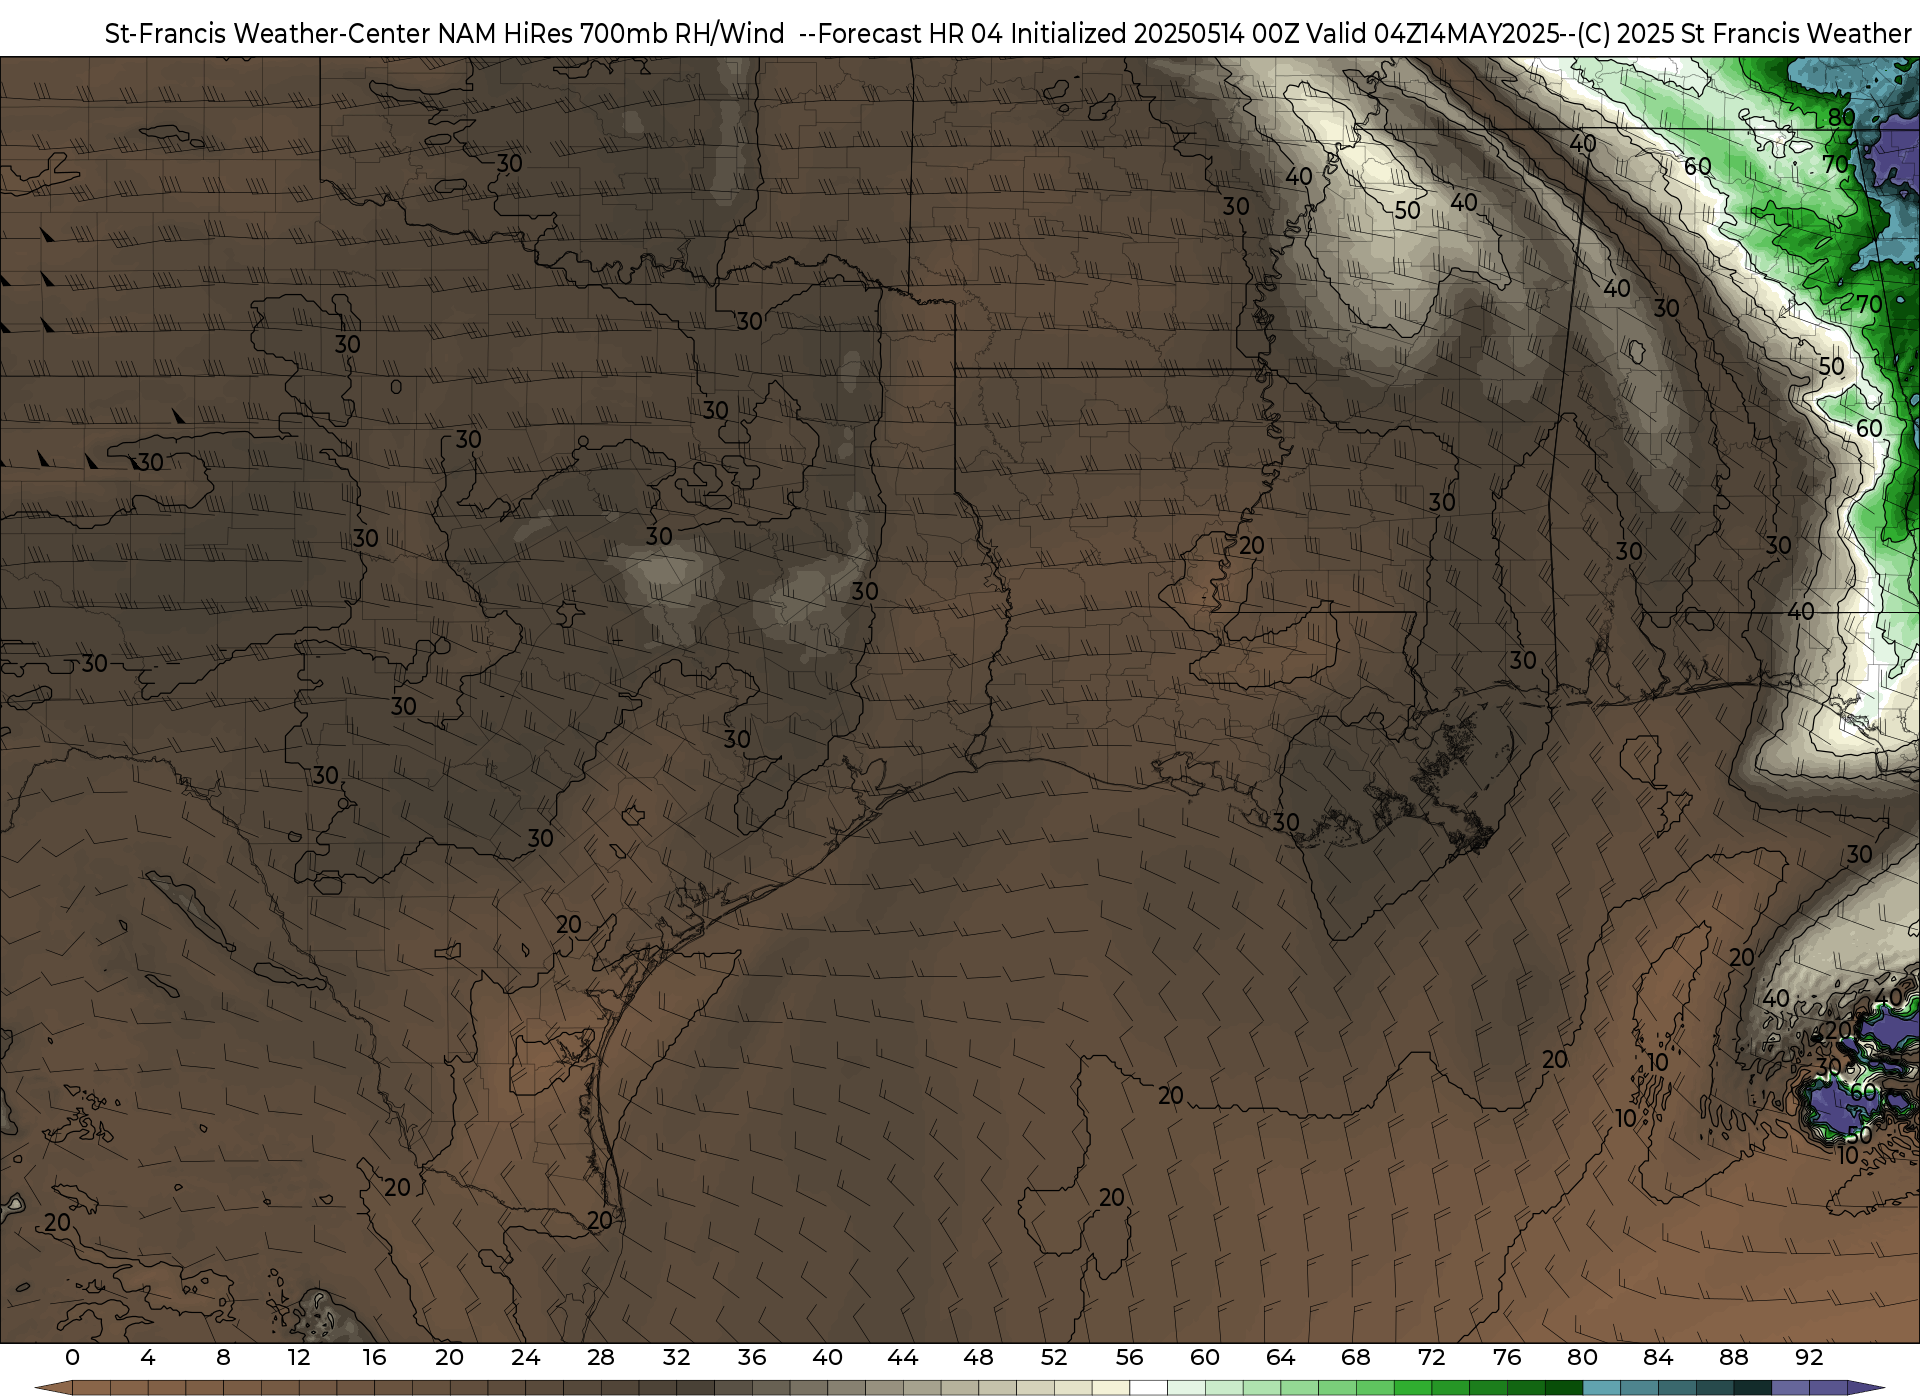Click the colorbar tick label 32
This screenshot has height=1400, width=1920.
[676, 1357]
